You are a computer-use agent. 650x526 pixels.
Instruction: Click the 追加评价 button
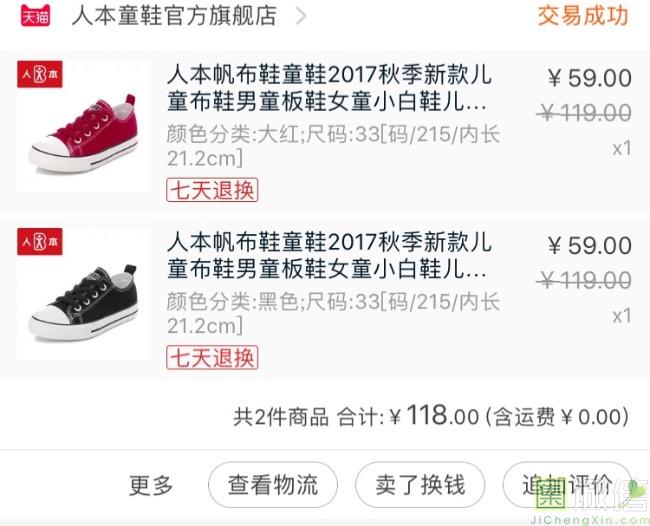[x=567, y=485]
